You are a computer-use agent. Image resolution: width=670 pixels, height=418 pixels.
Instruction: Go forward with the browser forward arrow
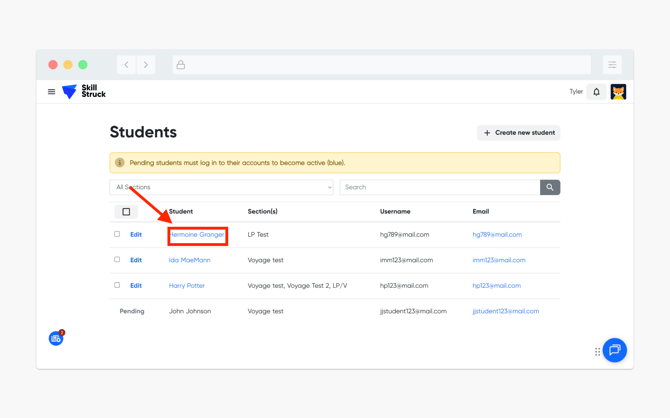click(x=146, y=65)
